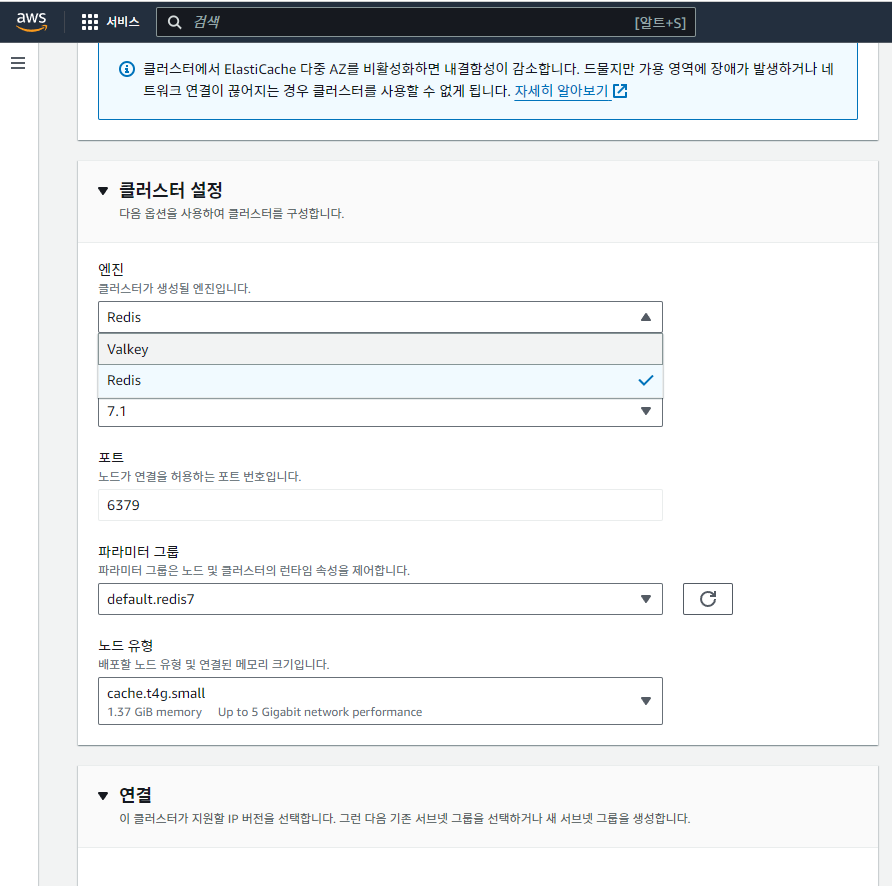Click the 1.37 GiB memory text

(x=155, y=712)
